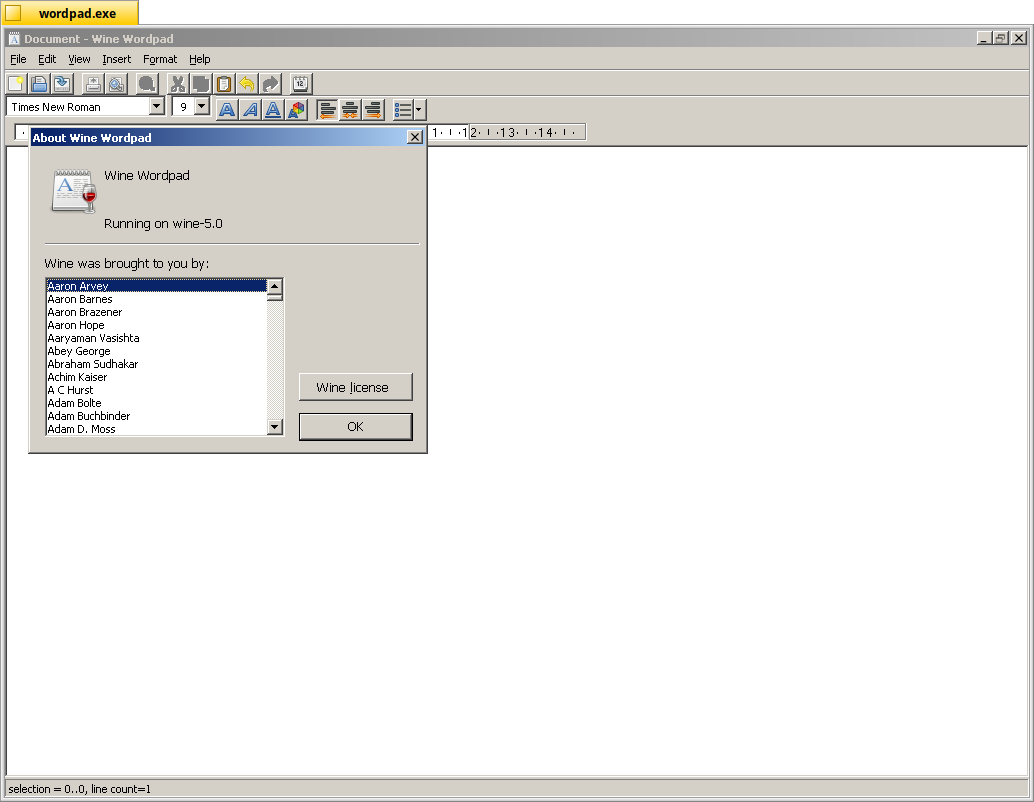The width and height of the screenshot is (1034, 802).
Task: Open the File menu
Action: tap(18, 59)
